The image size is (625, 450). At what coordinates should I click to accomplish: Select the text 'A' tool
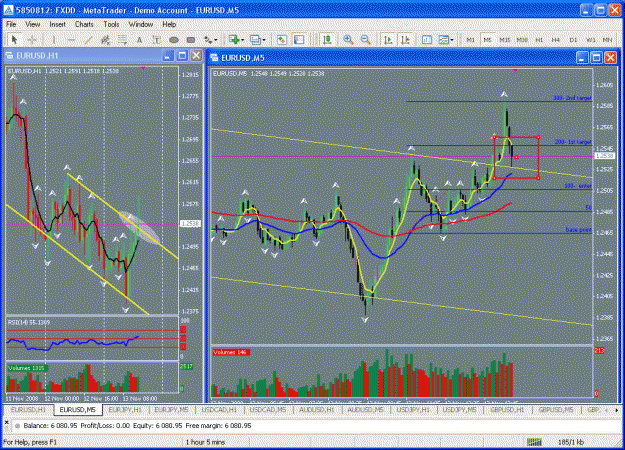[140, 39]
